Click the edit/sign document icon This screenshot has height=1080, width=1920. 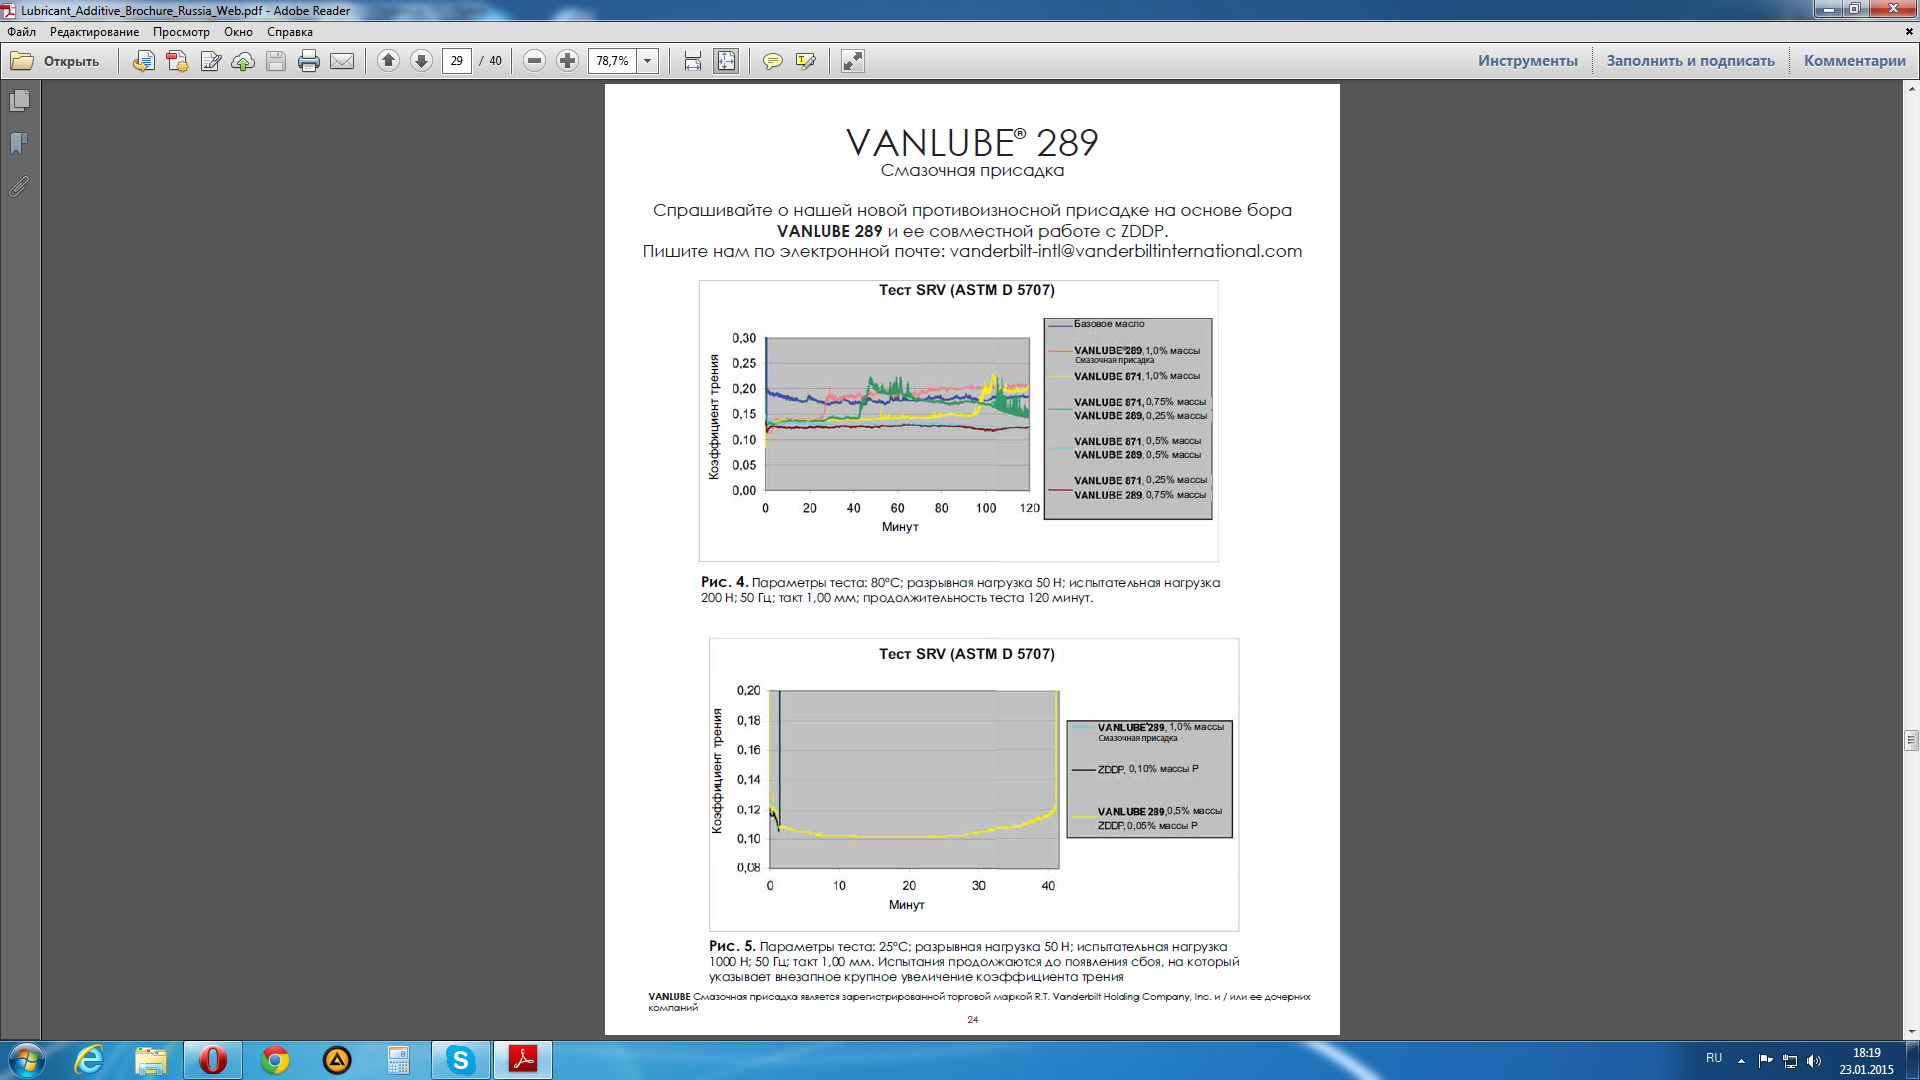(210, 61)
